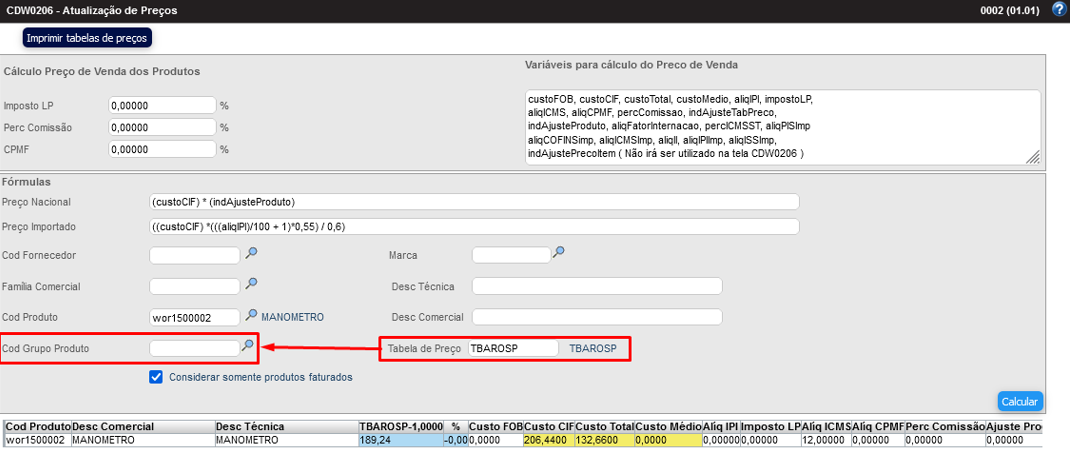Edit the Preço Importado formula field
Screen dimensions: 1070x453
pos(473,226)
